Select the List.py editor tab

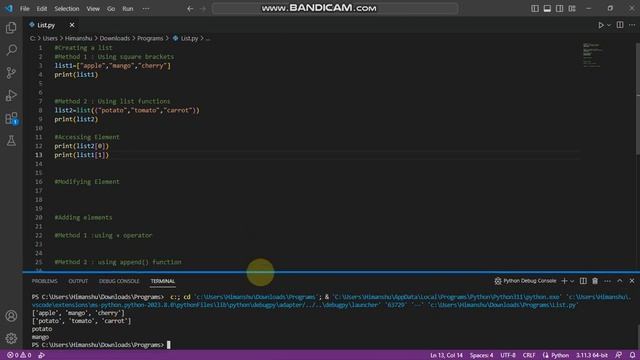[46, 25]
